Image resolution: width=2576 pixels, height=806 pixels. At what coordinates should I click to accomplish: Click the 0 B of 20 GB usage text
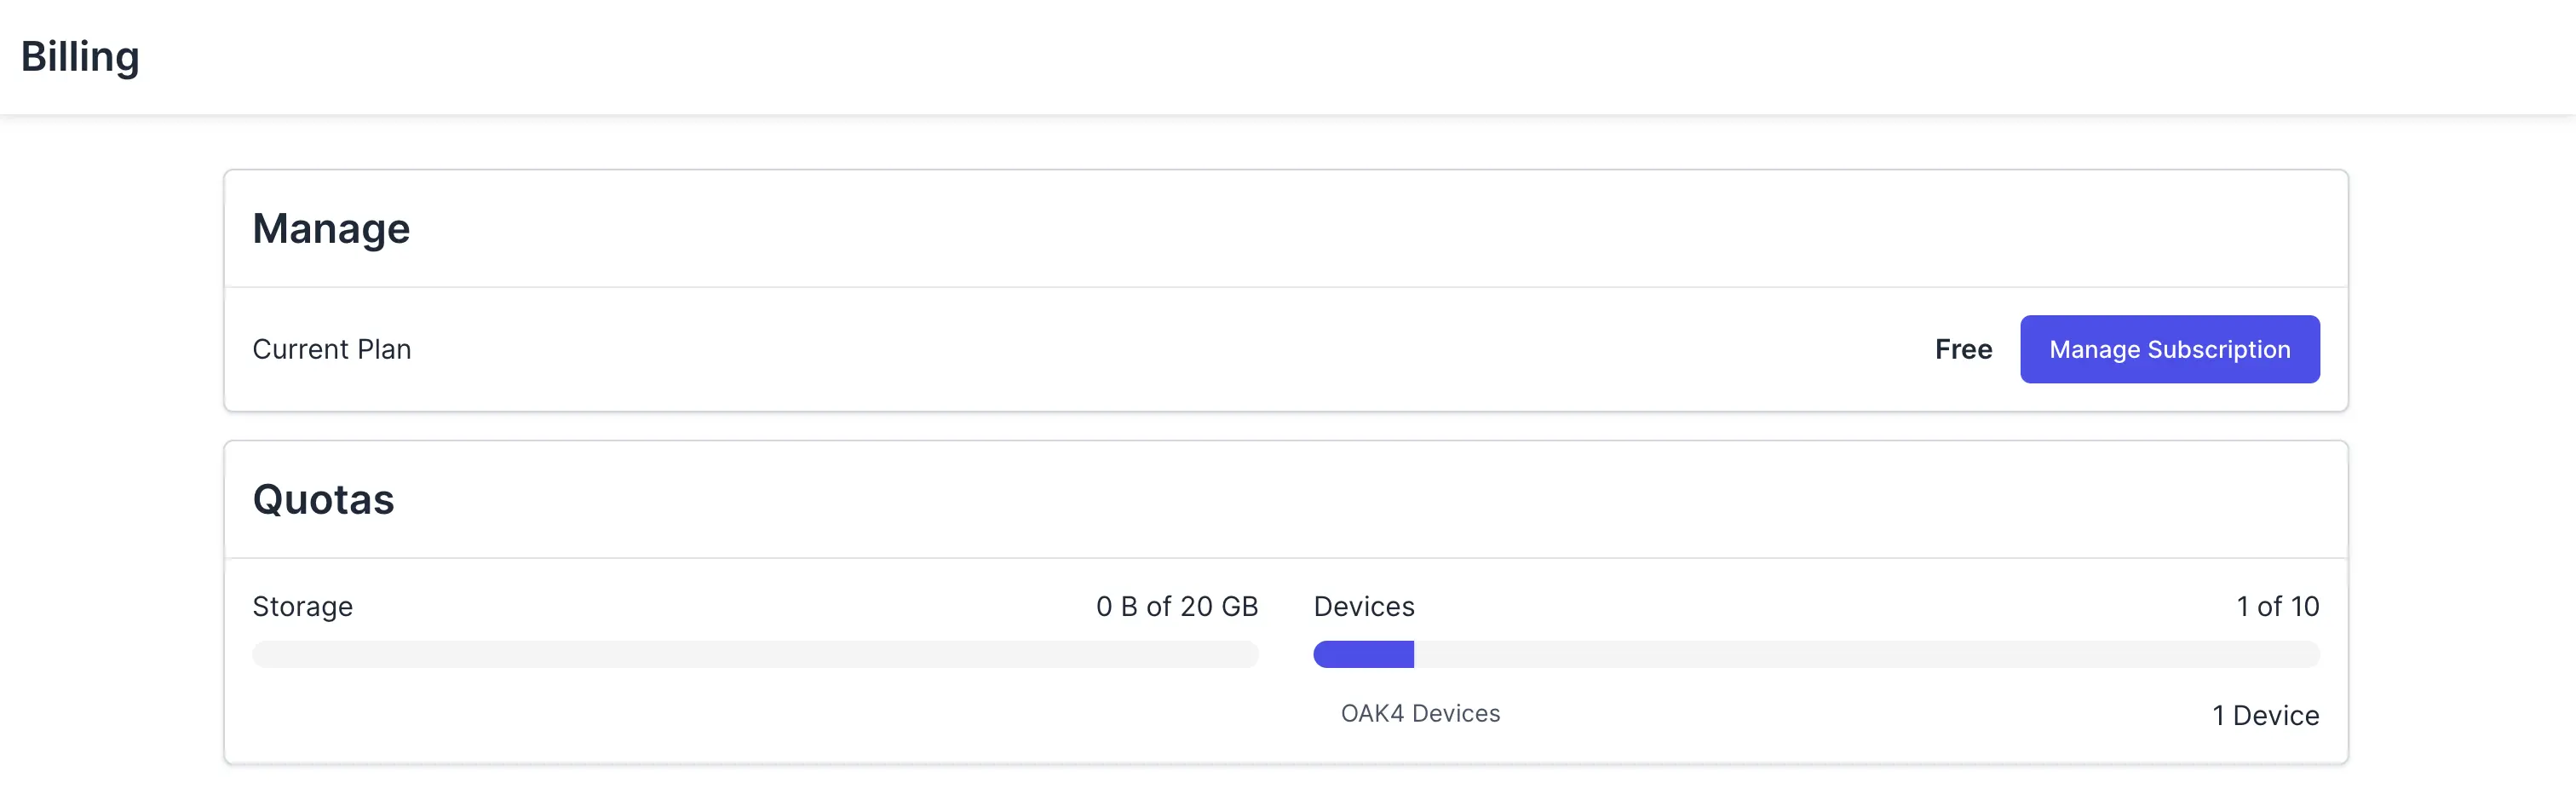(x=1176, y=606)
